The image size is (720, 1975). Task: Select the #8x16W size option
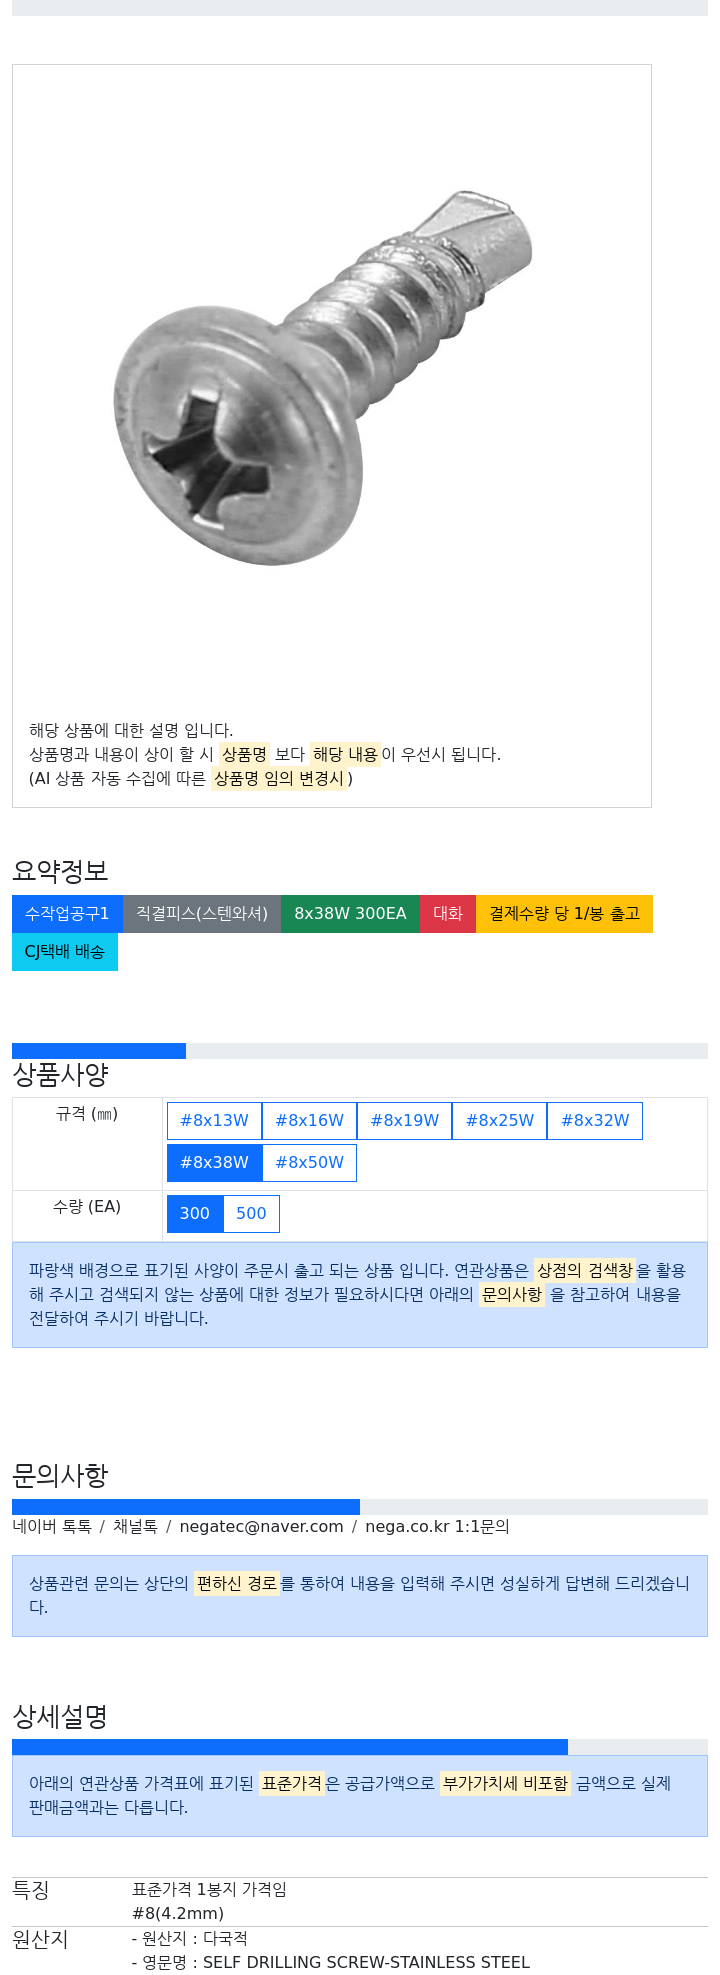coord(309,1121)
